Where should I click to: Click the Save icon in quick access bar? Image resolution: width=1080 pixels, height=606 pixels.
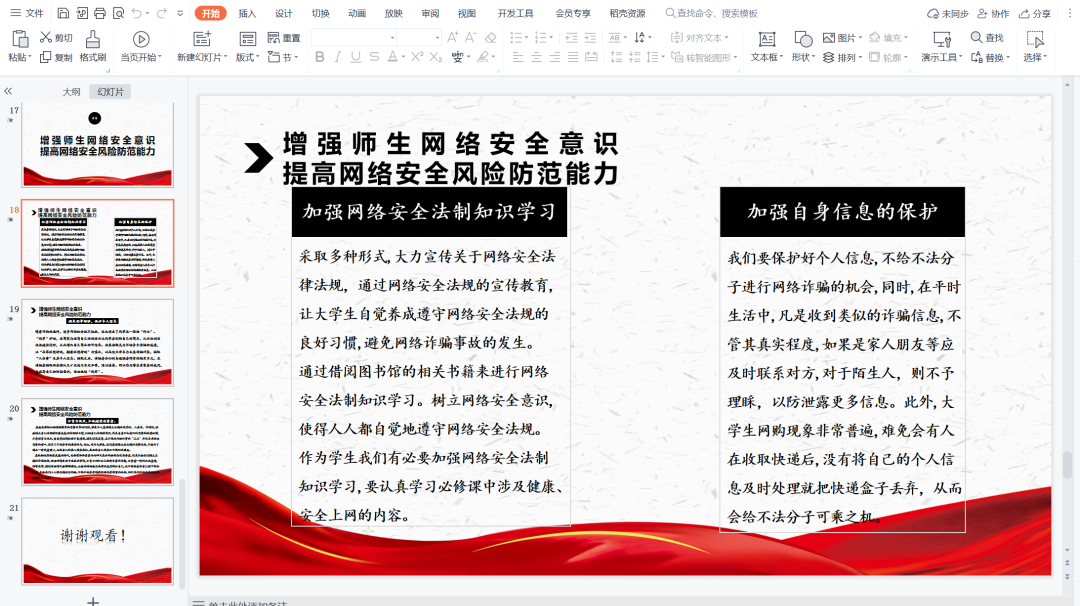point(64,13)
